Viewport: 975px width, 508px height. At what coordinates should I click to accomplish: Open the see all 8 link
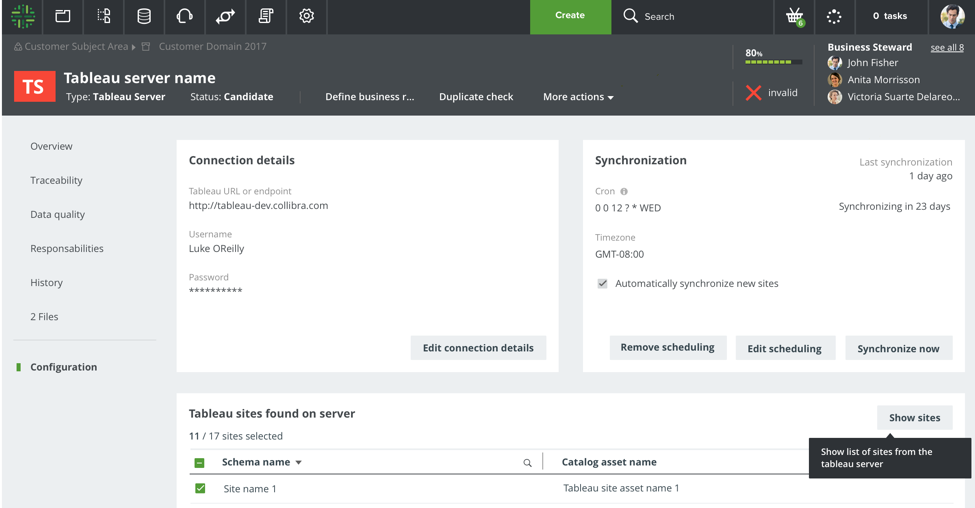[x=947, y=48]
